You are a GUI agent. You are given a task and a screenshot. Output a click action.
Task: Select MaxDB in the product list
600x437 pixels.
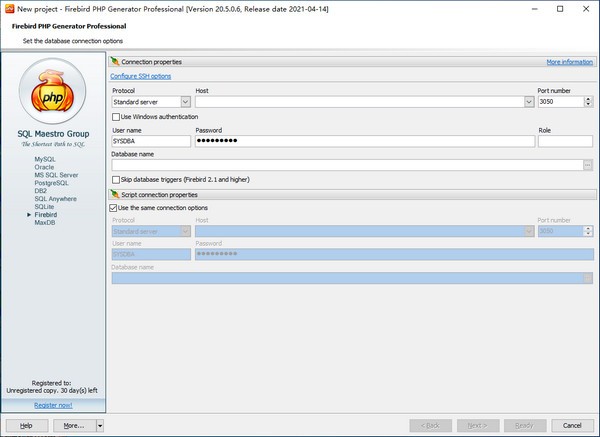point(45,223)
